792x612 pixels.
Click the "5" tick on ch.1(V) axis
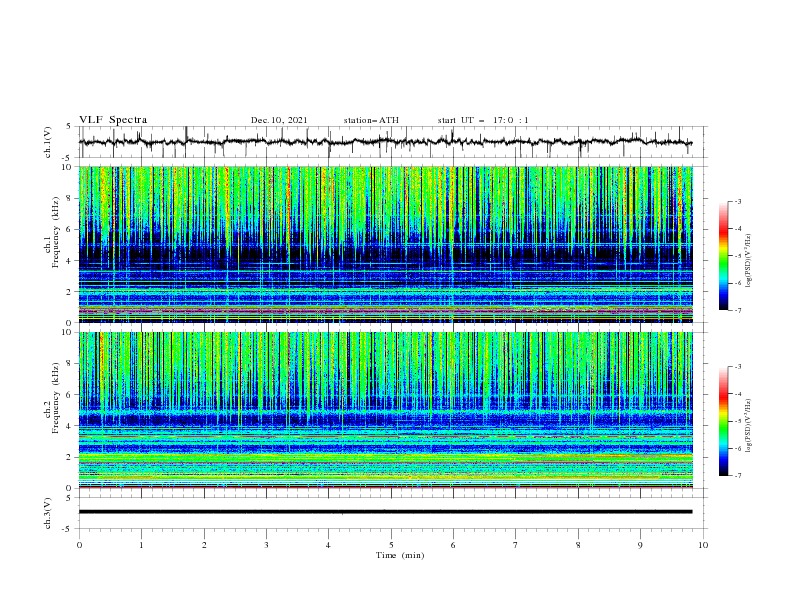tap(69, 126)
